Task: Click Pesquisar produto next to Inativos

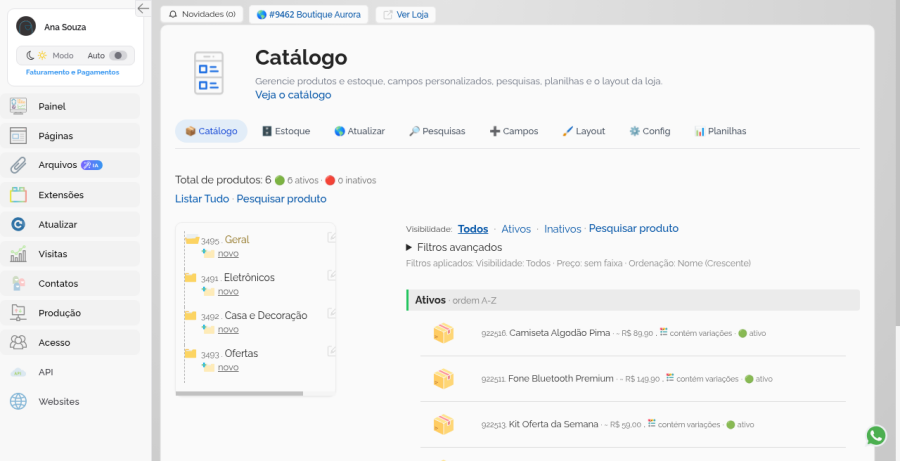Action: pos(634,228)
